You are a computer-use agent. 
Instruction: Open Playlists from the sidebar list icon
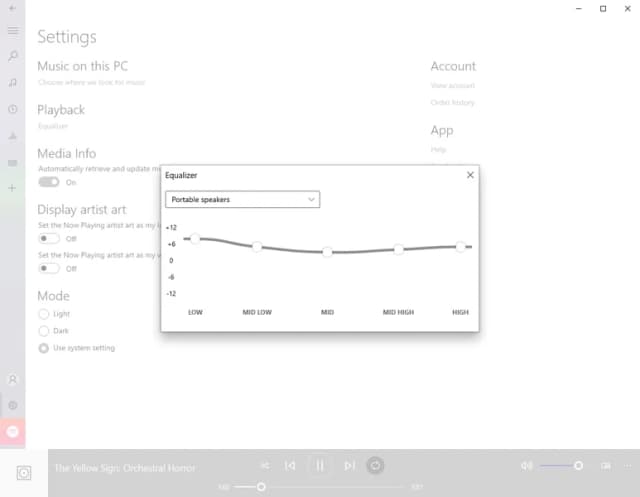[13, 163]
